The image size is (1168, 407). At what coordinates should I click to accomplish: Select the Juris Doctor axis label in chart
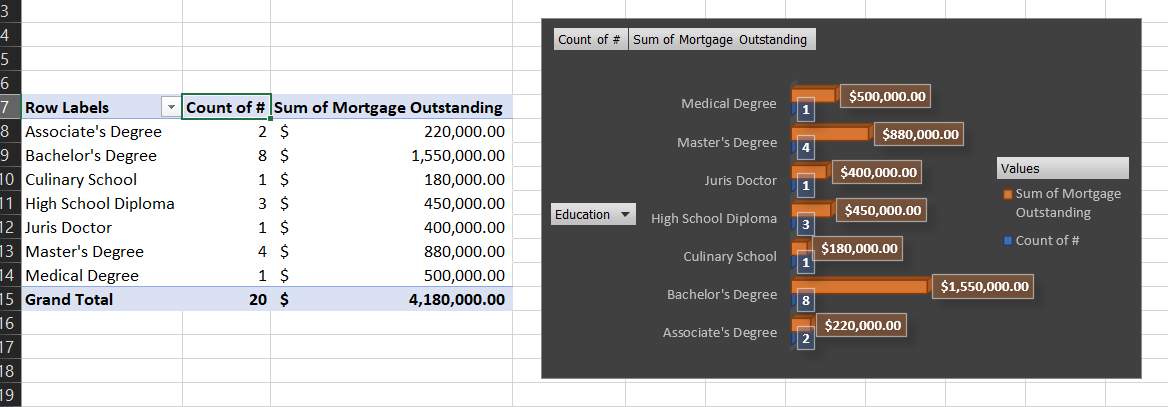pyautogui.click(x=740, y=181)
